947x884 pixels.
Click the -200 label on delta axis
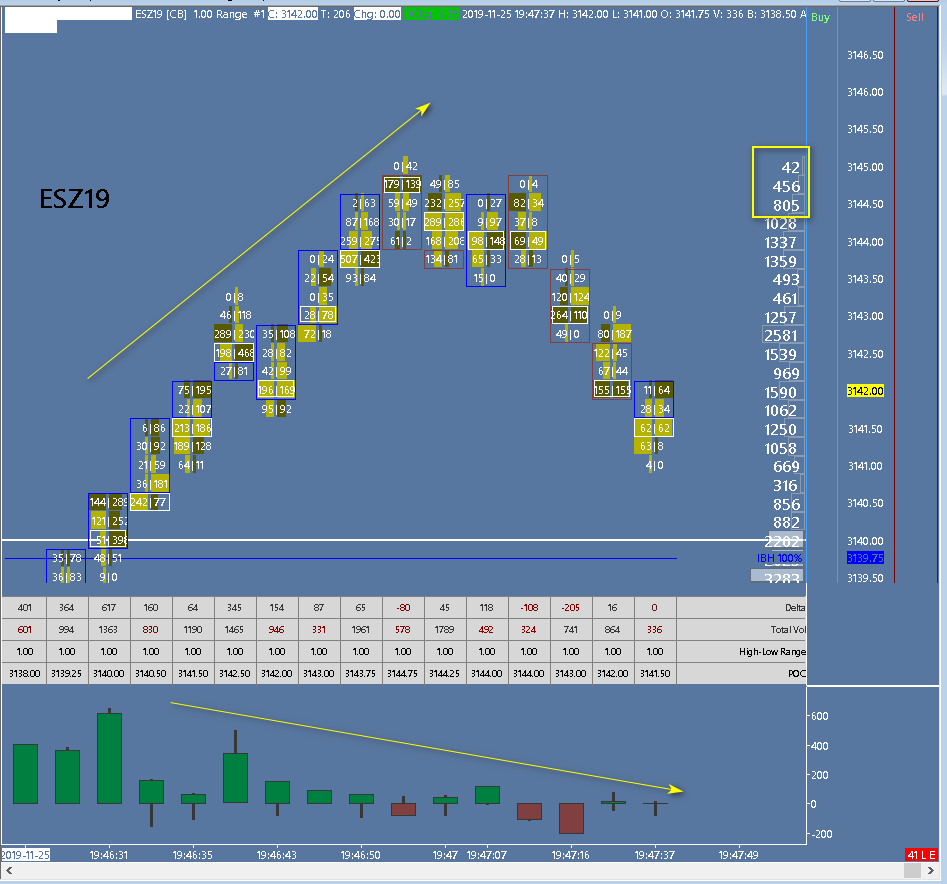click(x=821, y=834)
